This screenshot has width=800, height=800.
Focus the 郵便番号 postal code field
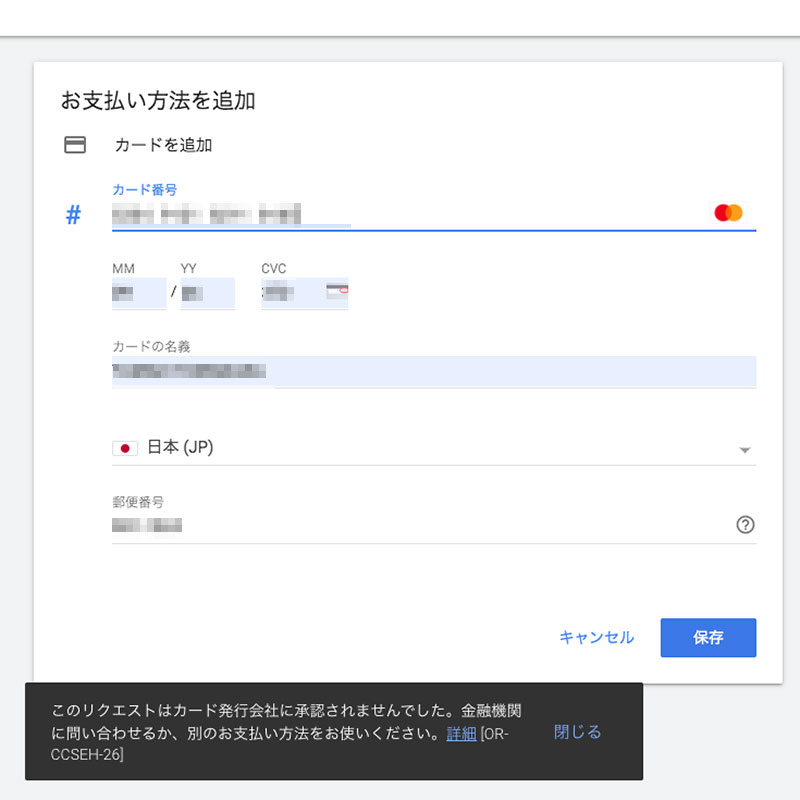point(420,525)
